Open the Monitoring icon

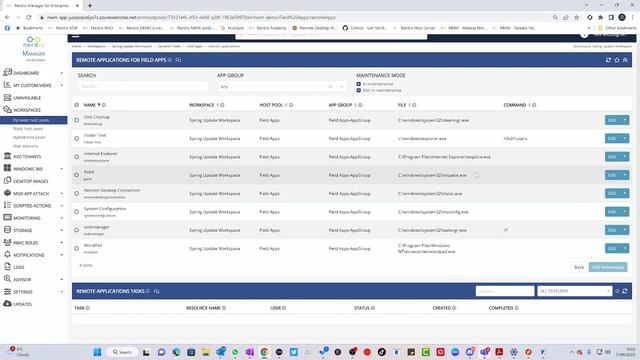click(7, 218)
